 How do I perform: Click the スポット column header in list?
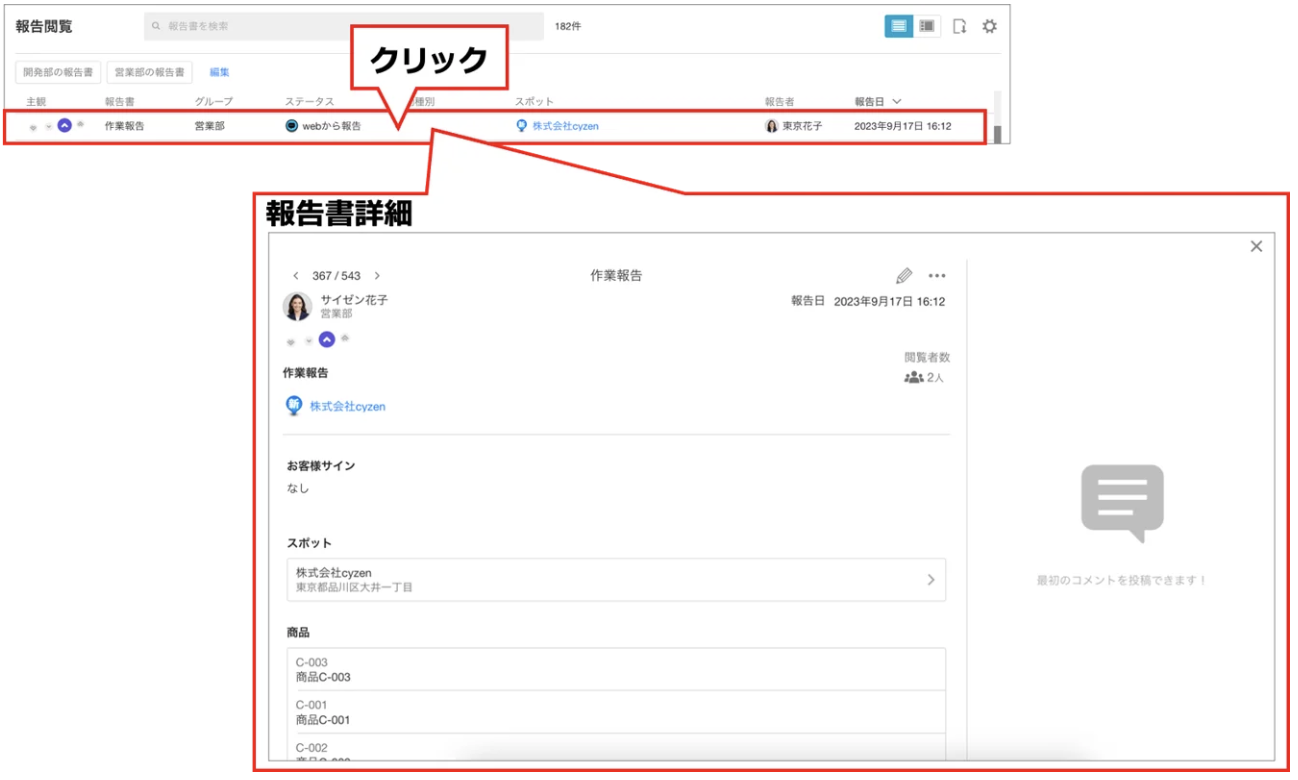pyautogui.click(x=534, y=102)
